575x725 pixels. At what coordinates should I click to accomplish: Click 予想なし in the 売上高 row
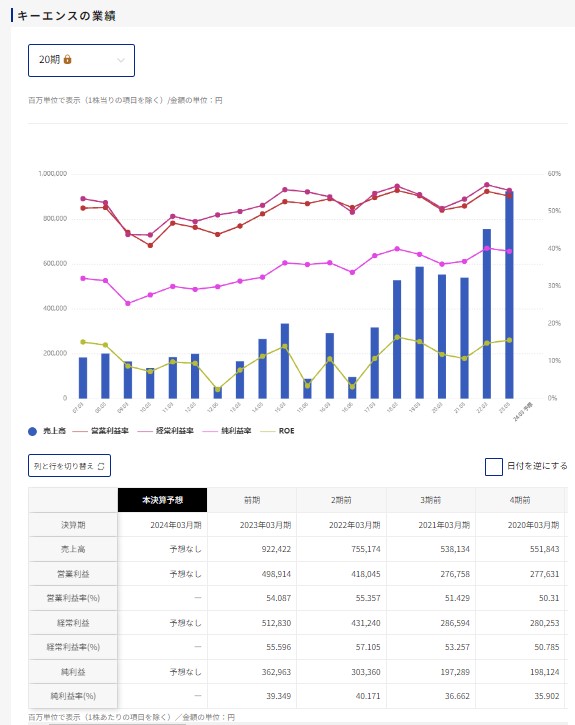point(185,549)
